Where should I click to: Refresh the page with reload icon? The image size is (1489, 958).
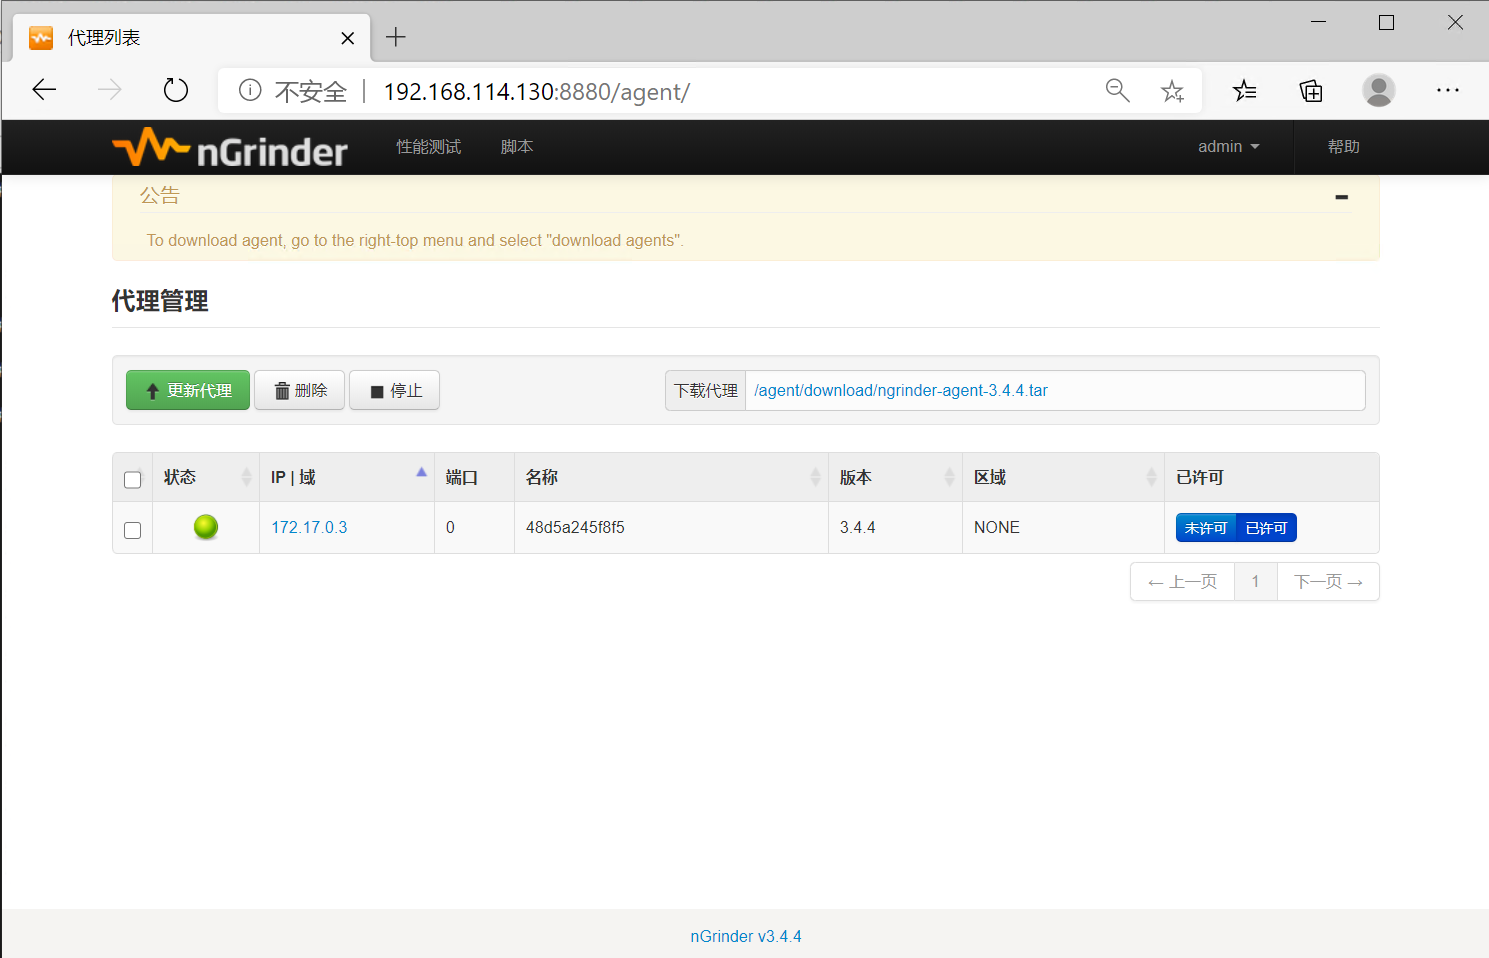pyautogui.click(x=176, y=91)
